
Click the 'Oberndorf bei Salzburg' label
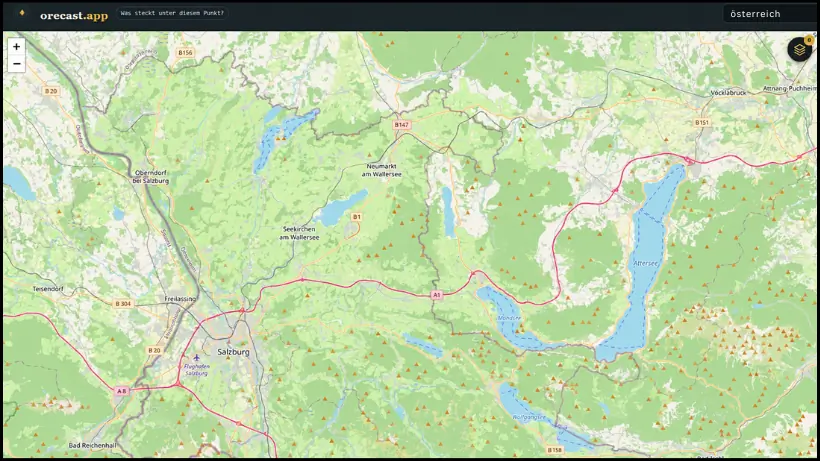(x=151, y=177)
